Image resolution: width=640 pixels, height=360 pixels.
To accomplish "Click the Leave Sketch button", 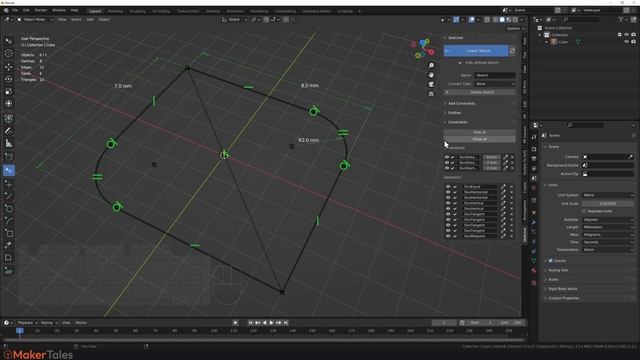I will point(476,51).
